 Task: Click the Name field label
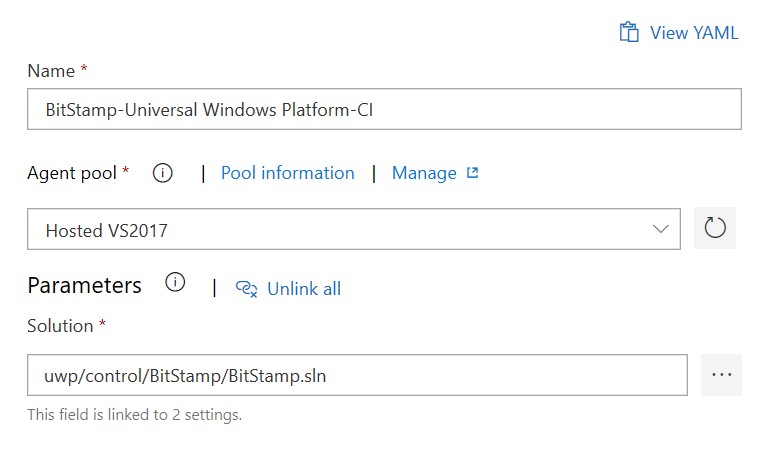point(51,71)
